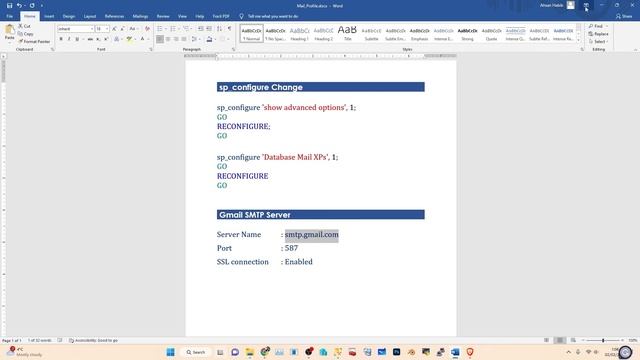
Task: Apply superscript formatting
Action: coord(106,39)
